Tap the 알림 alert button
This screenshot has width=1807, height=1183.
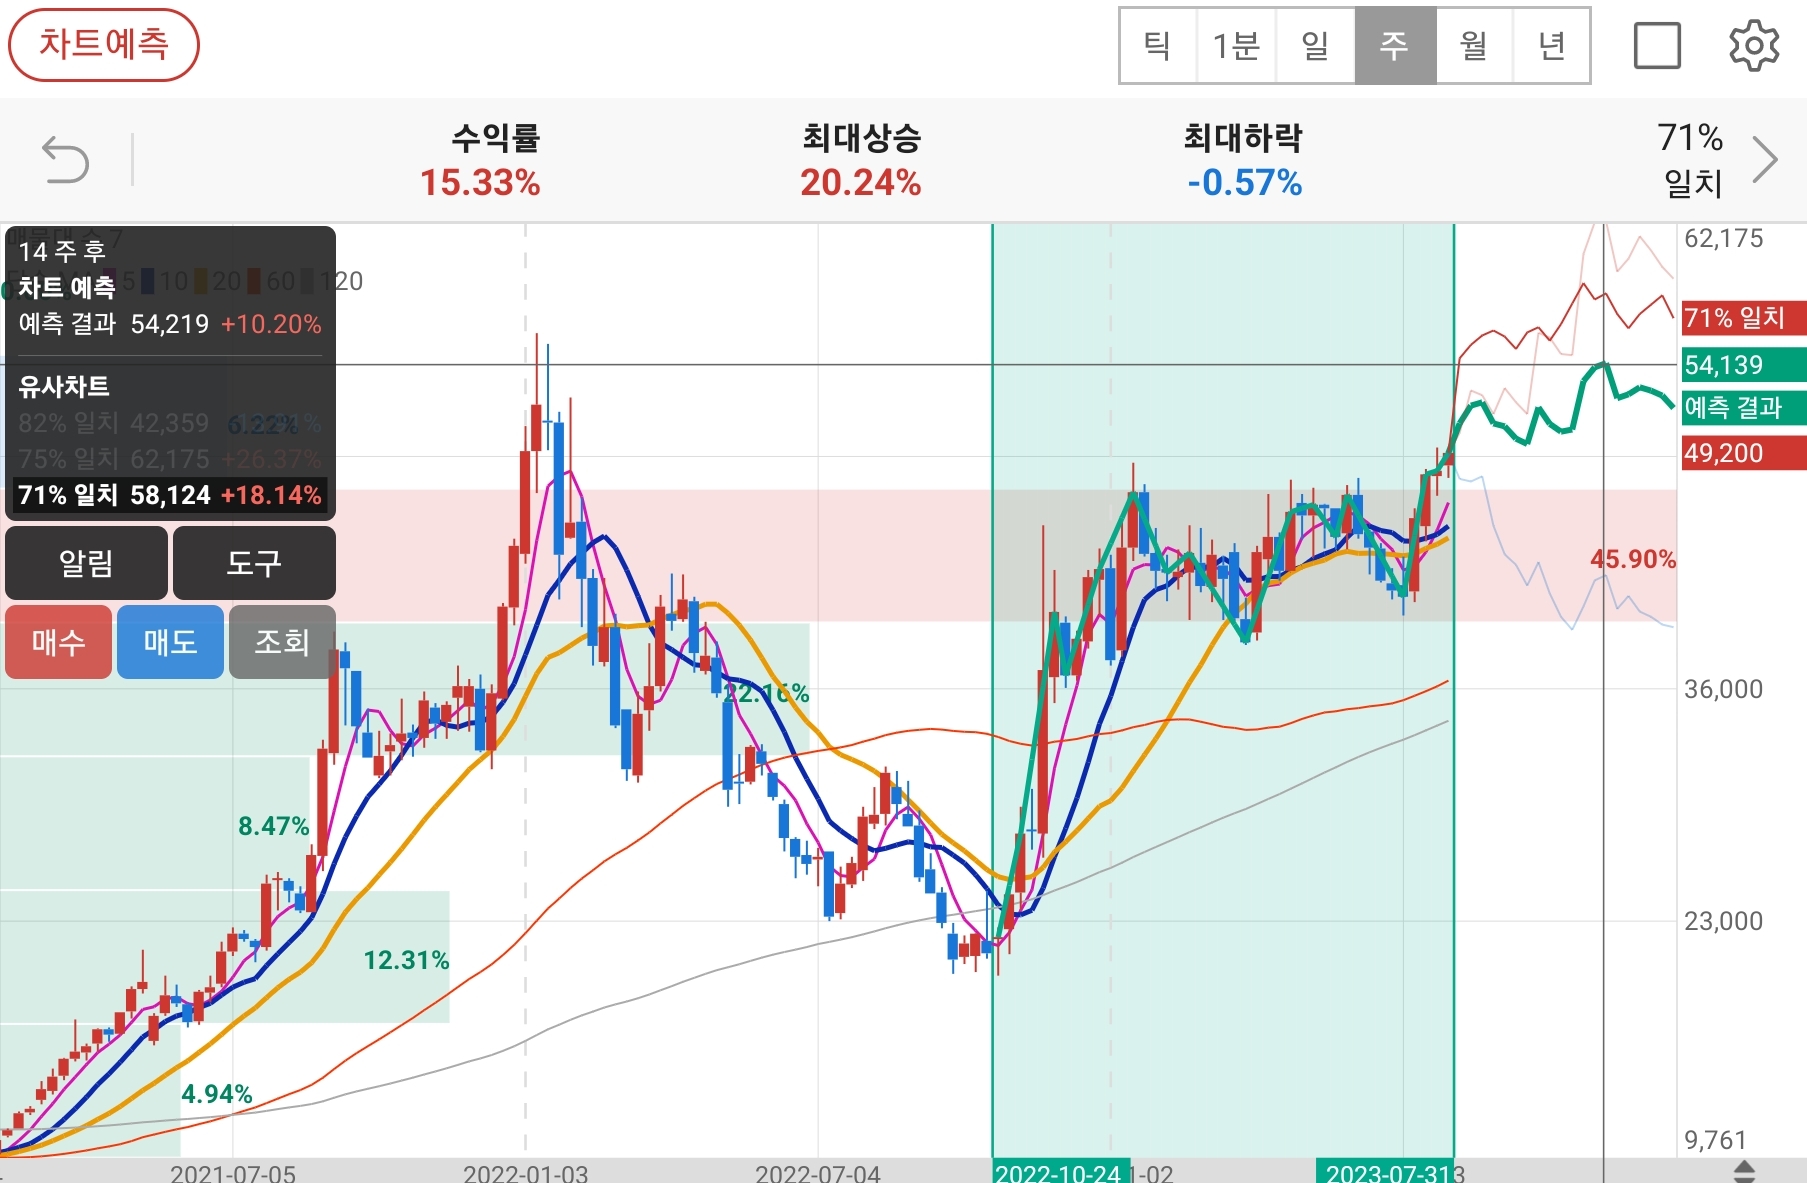[86, 563]
